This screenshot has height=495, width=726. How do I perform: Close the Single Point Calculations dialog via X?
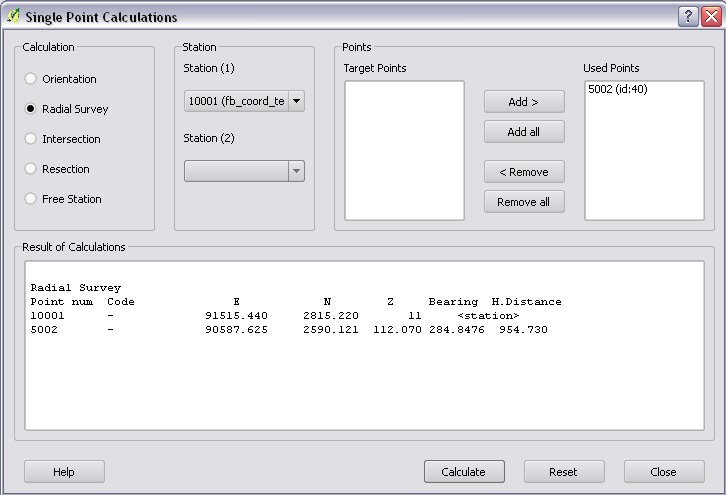click(708, 16)
